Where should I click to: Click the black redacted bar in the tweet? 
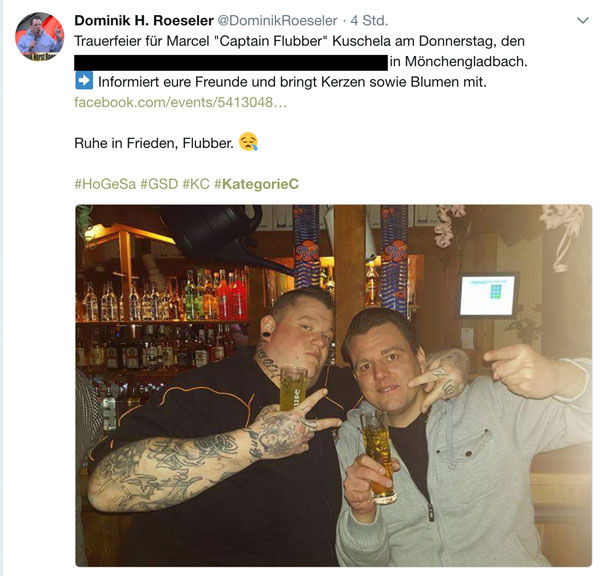pyautogui.click(x=231, y=62)
